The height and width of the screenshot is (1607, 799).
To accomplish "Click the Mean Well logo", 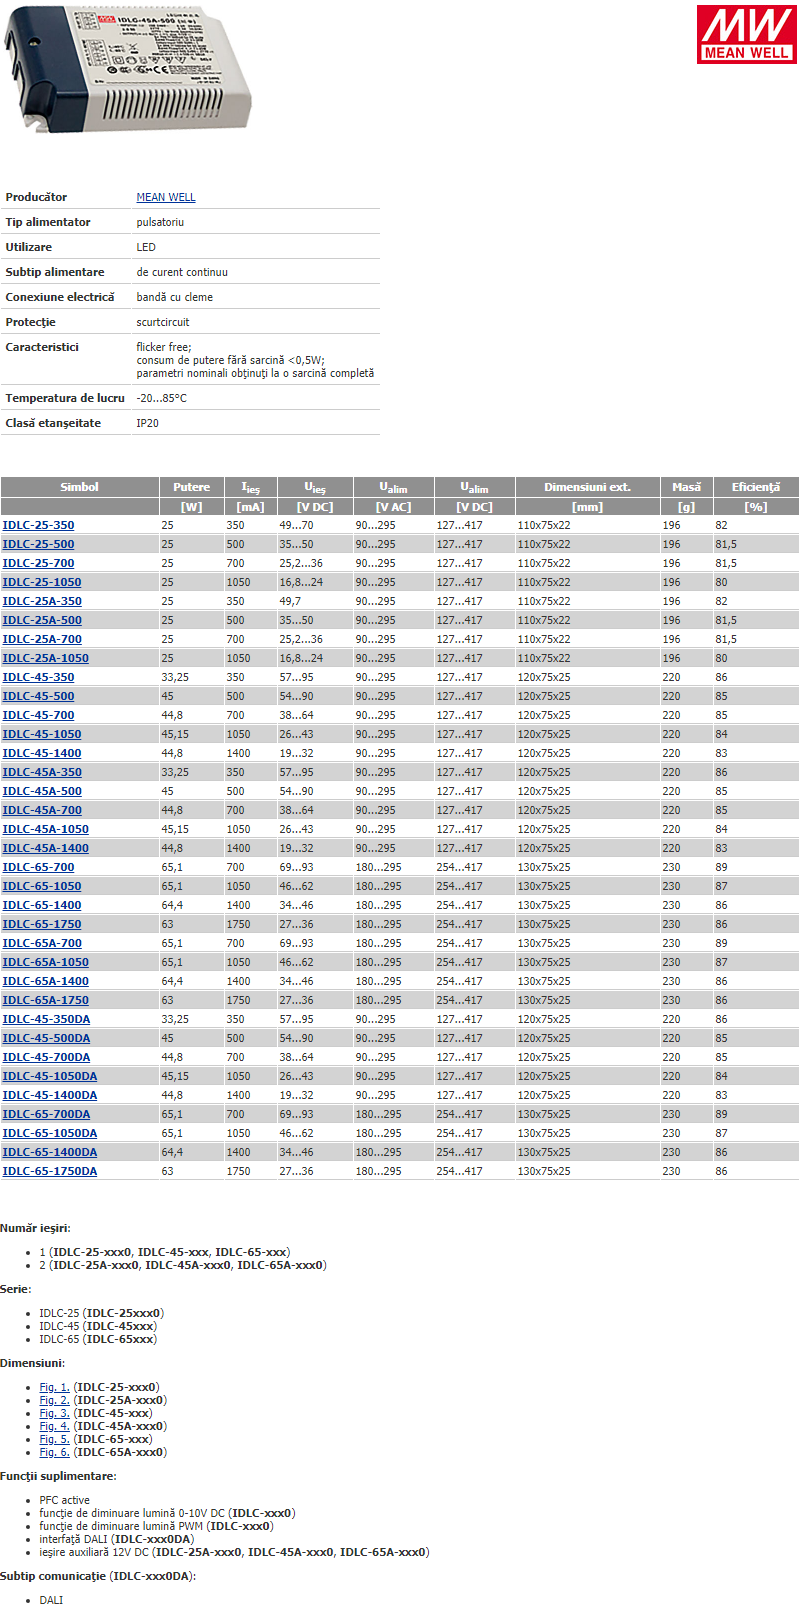I will click(x=746, y=34).
